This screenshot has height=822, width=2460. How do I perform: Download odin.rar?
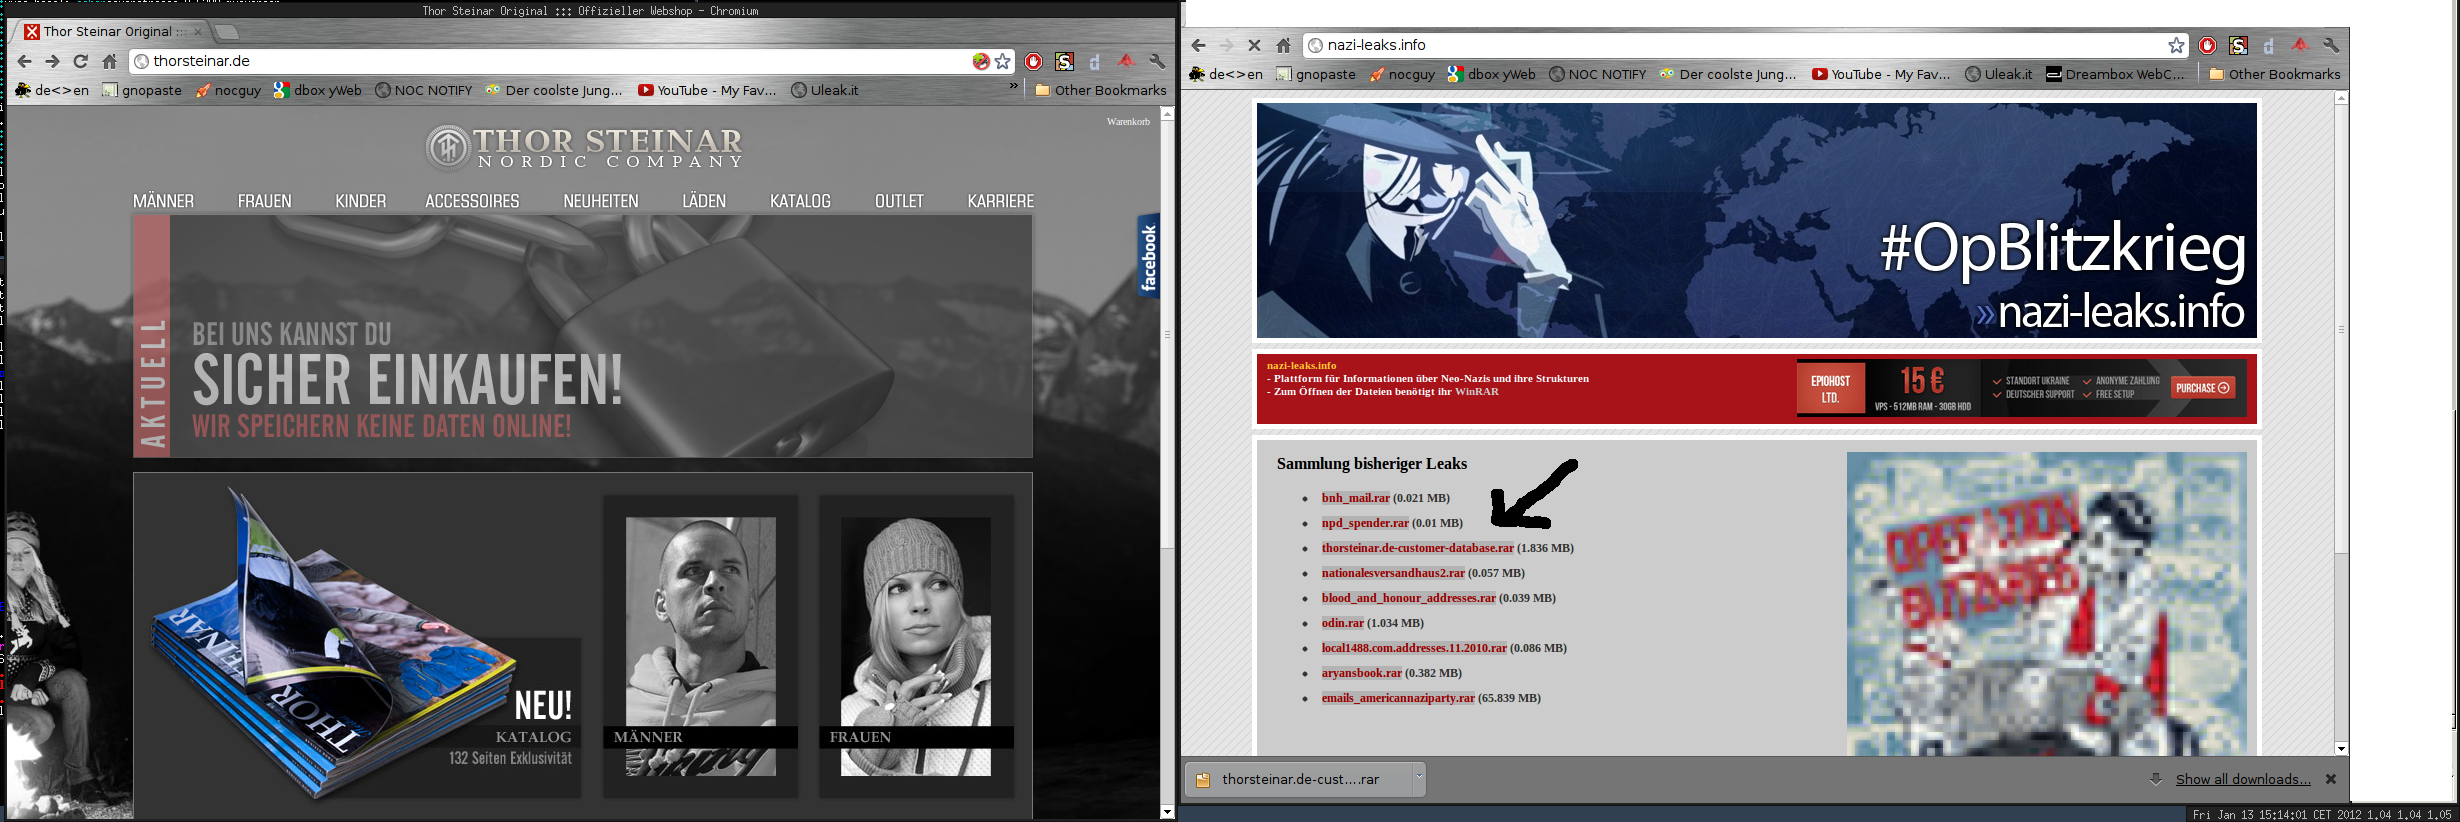[x=1342, y=623]
